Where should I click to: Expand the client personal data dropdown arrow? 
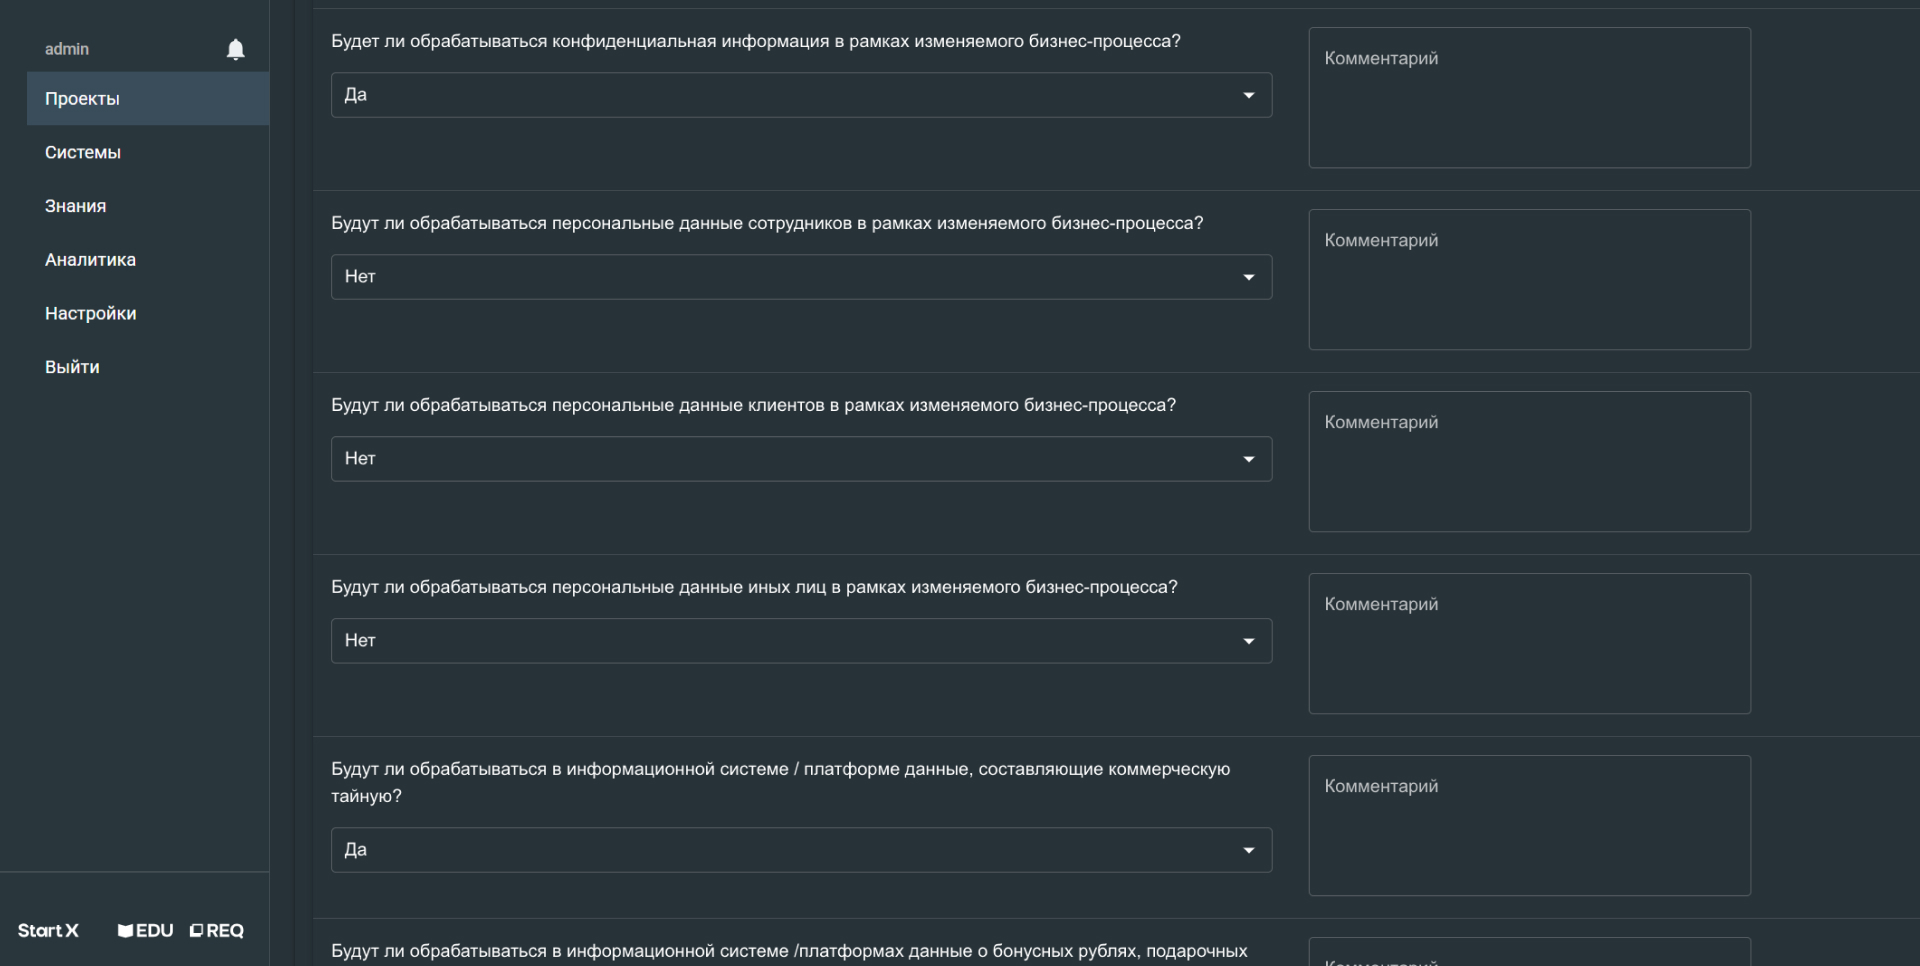click(1249, 459)
